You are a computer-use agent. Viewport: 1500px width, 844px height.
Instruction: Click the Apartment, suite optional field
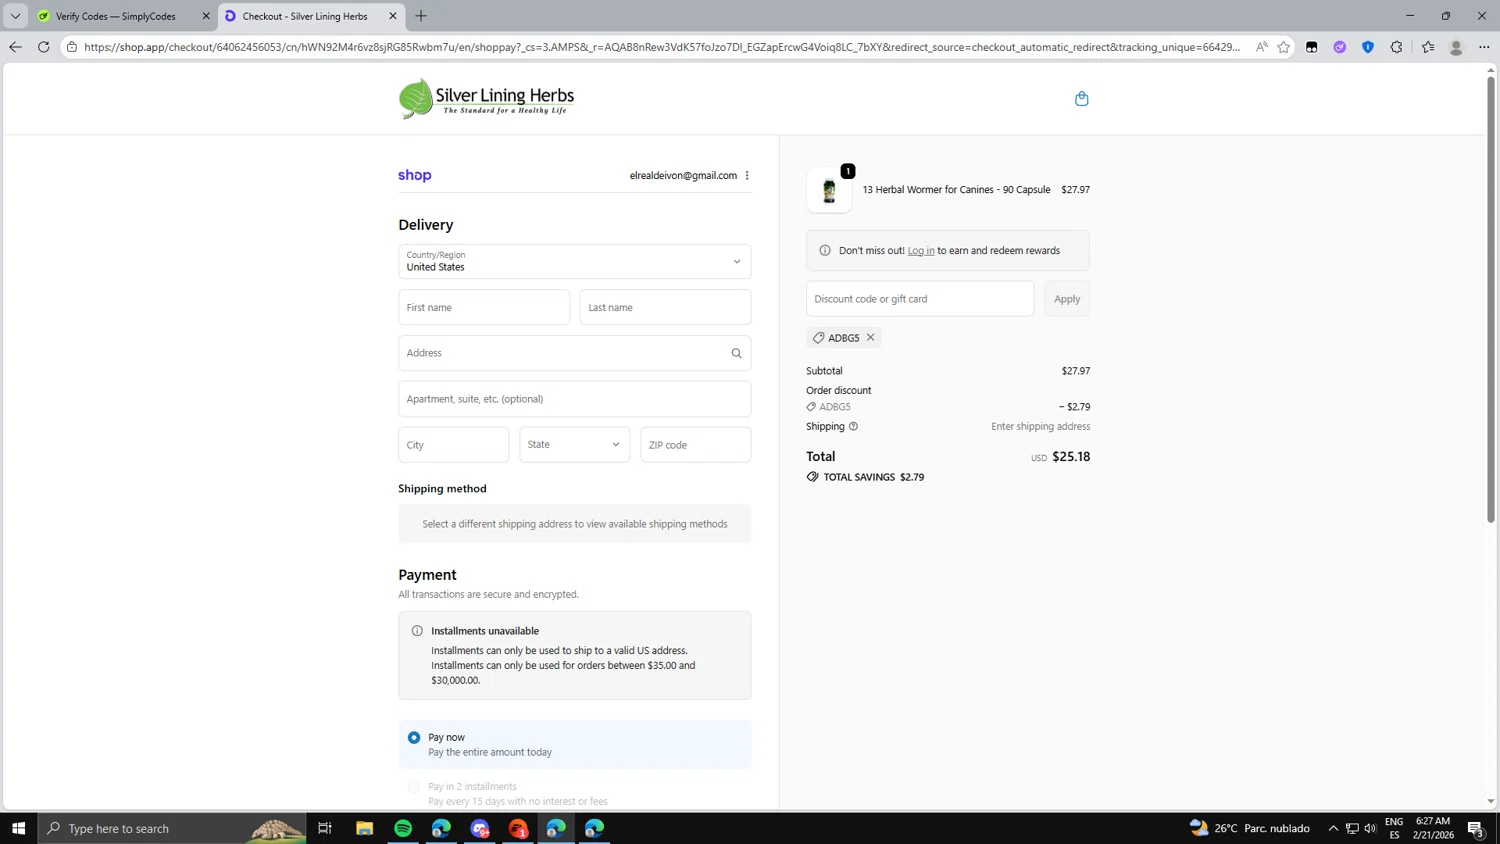575,399
